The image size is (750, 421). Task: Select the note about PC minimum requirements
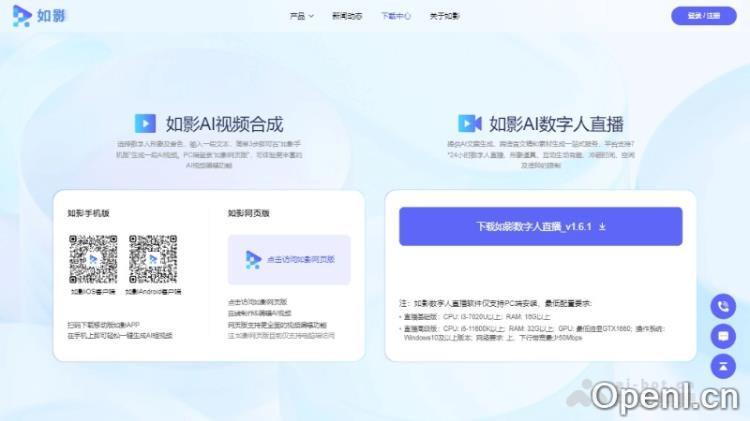[x=496, y=303]
